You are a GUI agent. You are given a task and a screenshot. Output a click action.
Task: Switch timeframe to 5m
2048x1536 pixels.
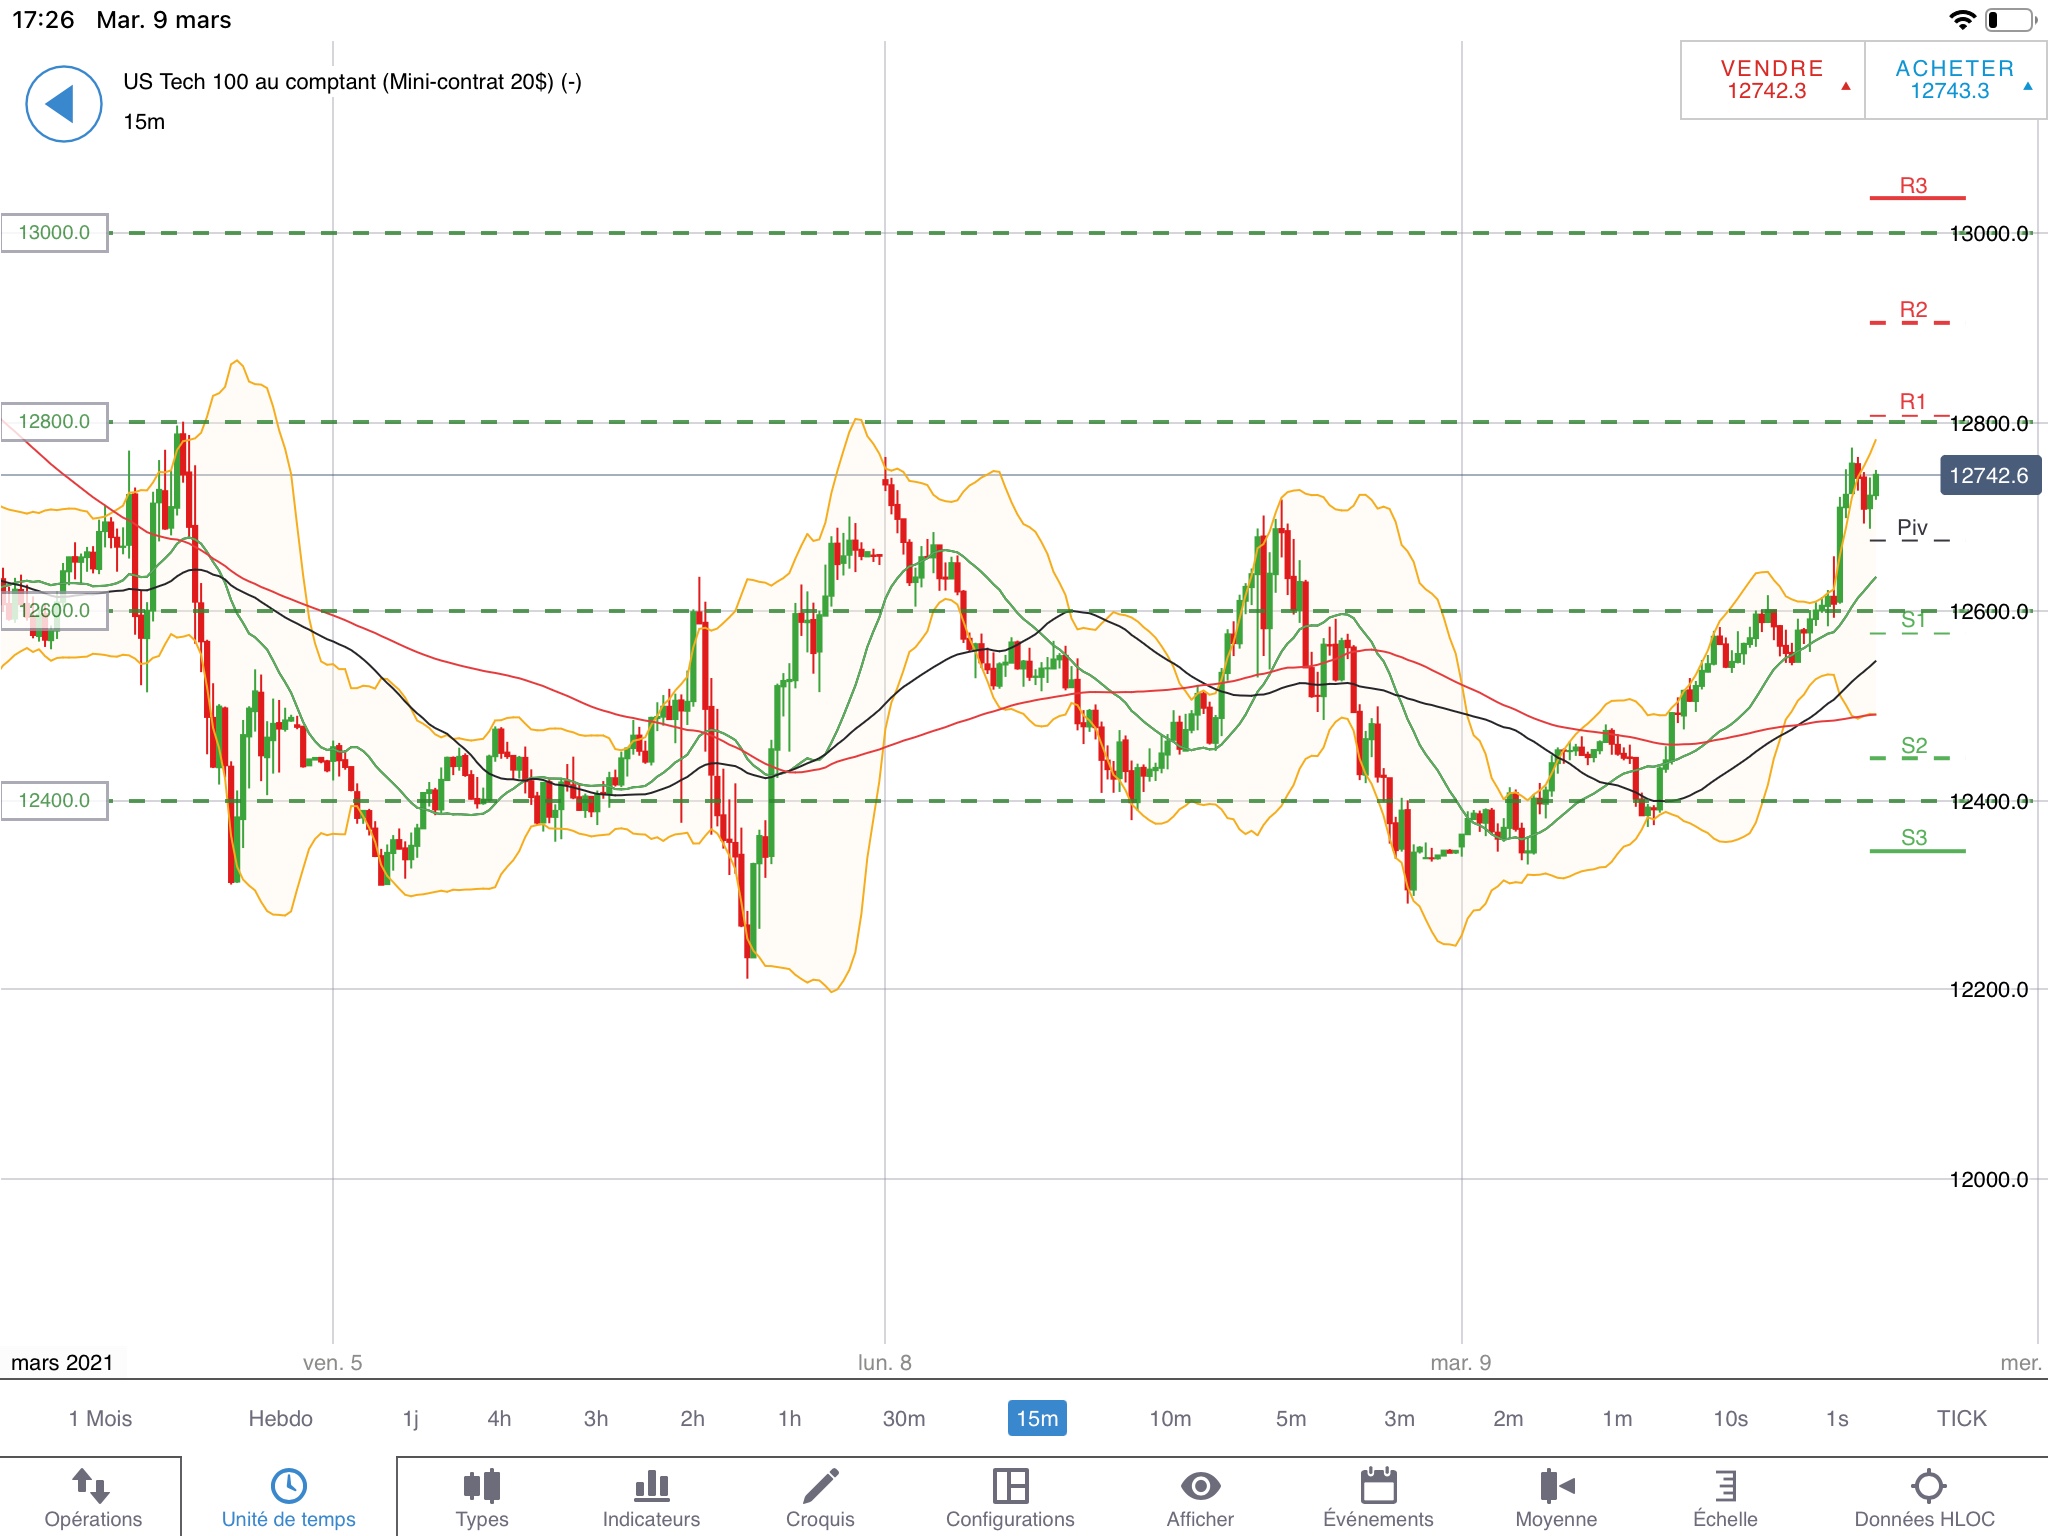(1290, 1418)
